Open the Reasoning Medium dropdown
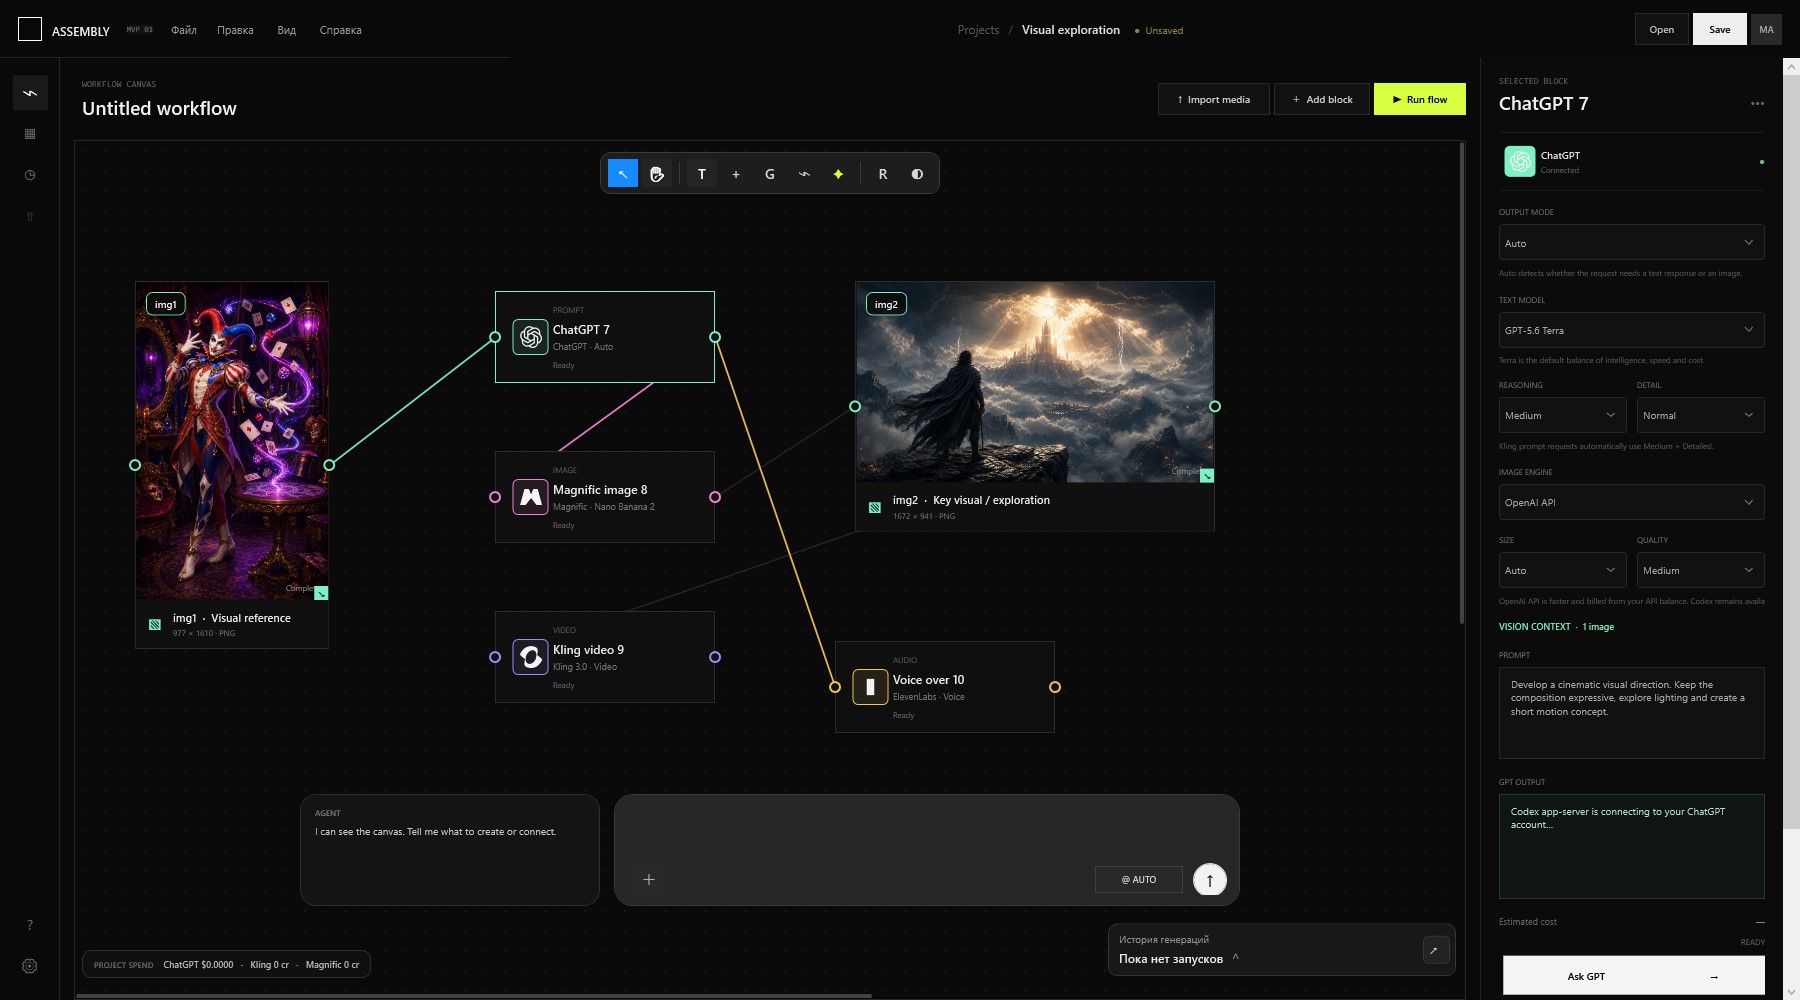The image size is (1800, 1000). coord(1562,415)
